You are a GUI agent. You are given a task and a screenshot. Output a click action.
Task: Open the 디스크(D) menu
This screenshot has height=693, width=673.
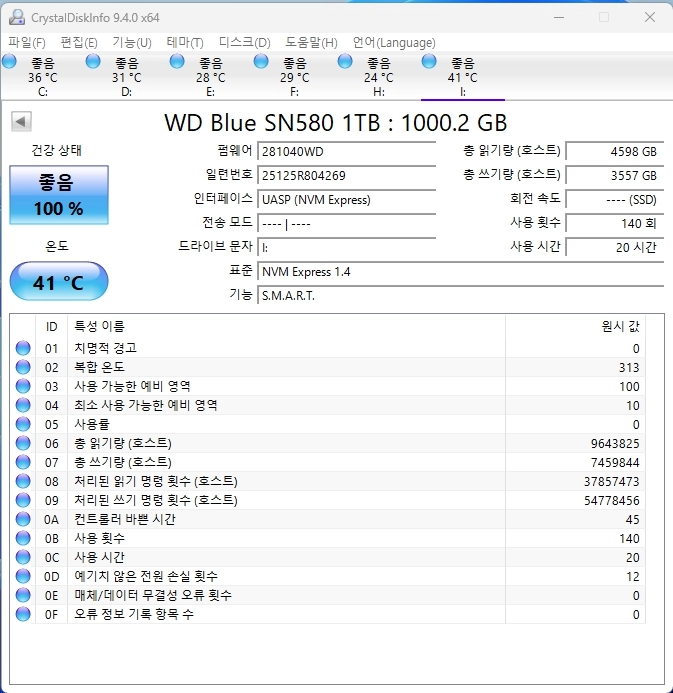[245, 42]
